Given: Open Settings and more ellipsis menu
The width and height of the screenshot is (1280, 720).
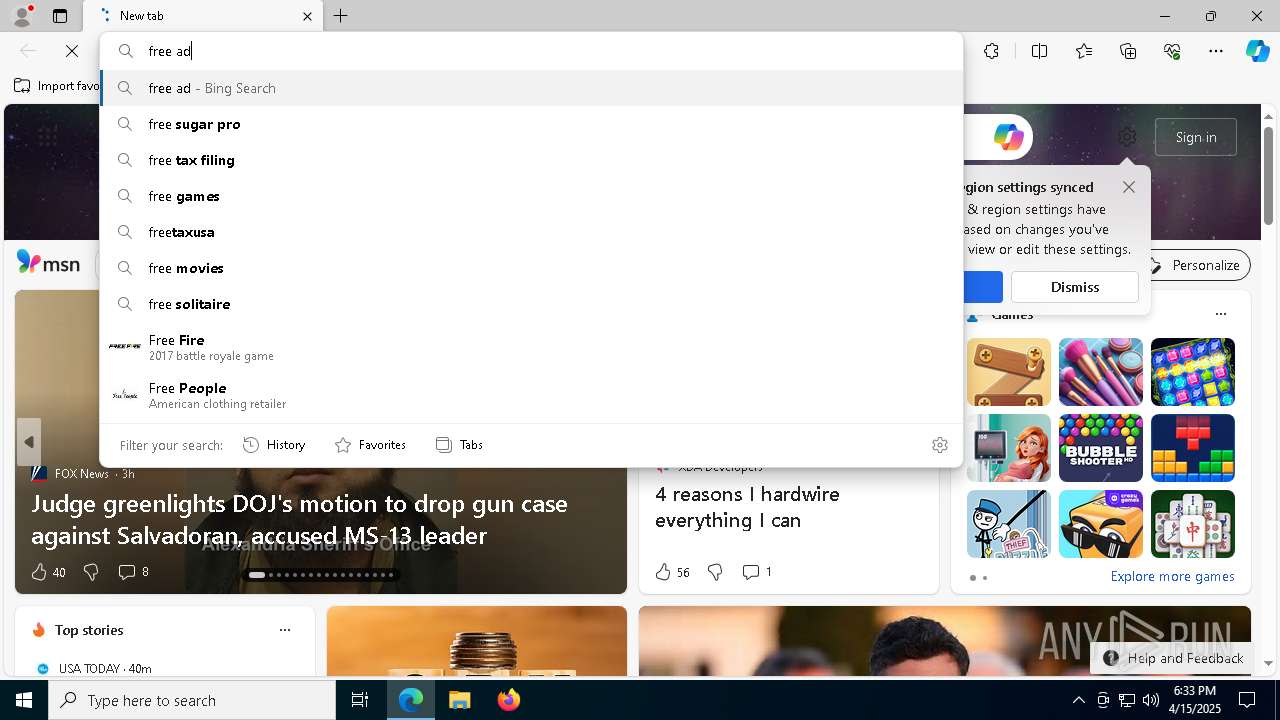Looking at the screenshot, I should point(1216,51).
